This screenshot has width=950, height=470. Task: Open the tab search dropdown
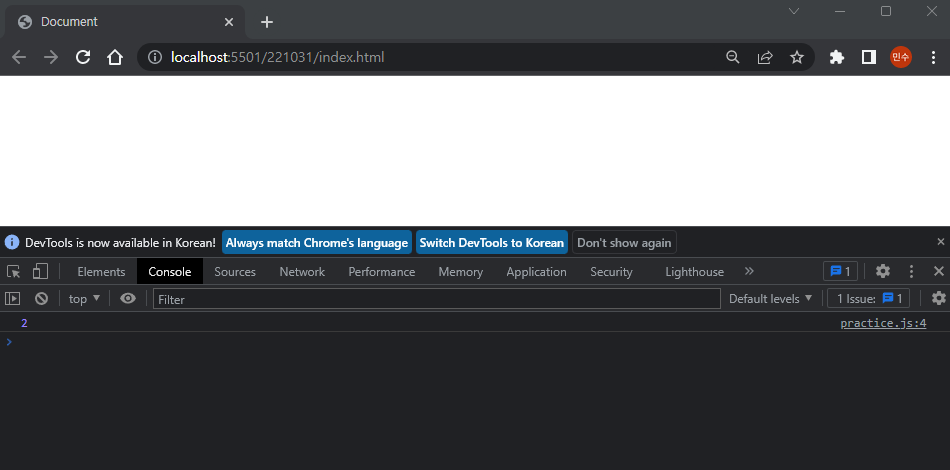tap(794, 11)
